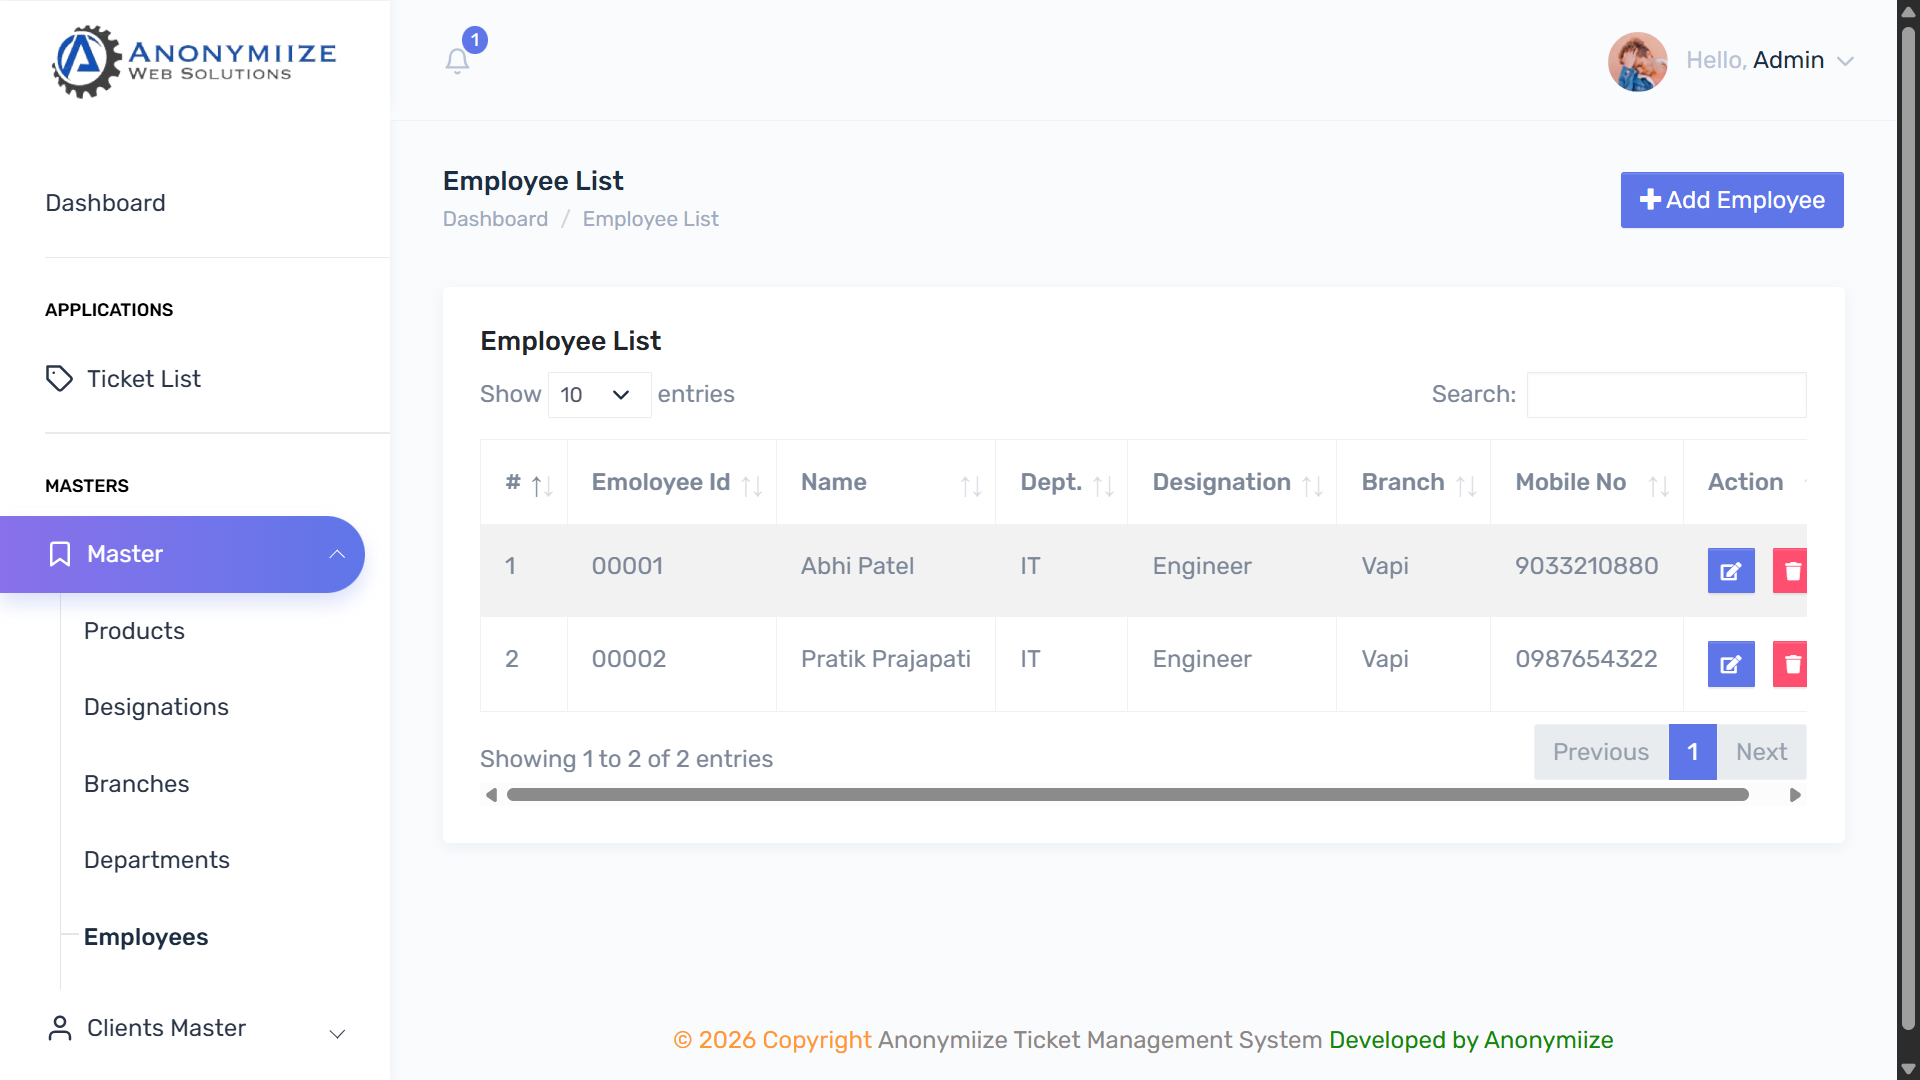
Task: Click the Employee List breadcrumb
Action: (650, 219)
